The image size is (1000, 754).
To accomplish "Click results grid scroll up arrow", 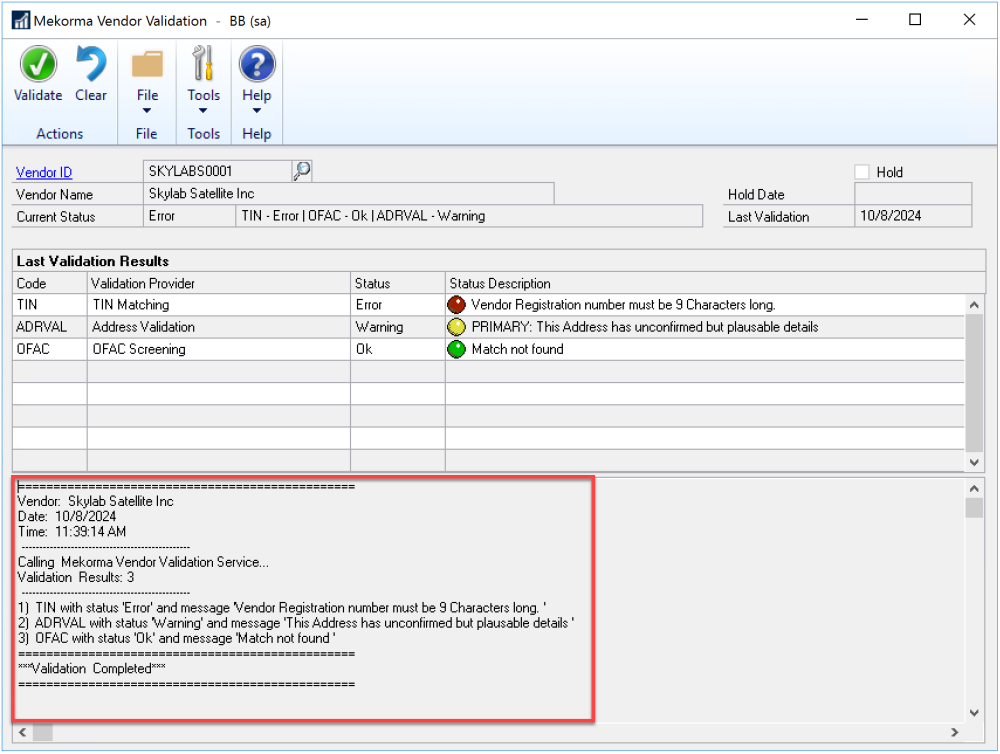I will pyautogui.click(x=974, y=305).
